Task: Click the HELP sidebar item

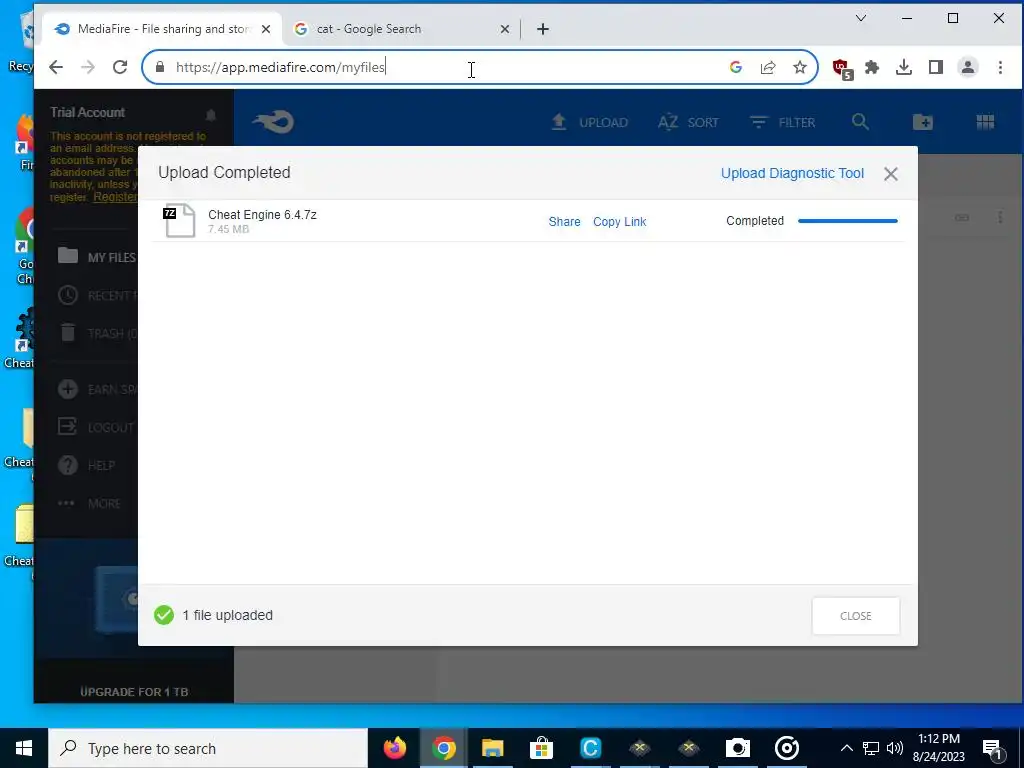Action: 86,465
